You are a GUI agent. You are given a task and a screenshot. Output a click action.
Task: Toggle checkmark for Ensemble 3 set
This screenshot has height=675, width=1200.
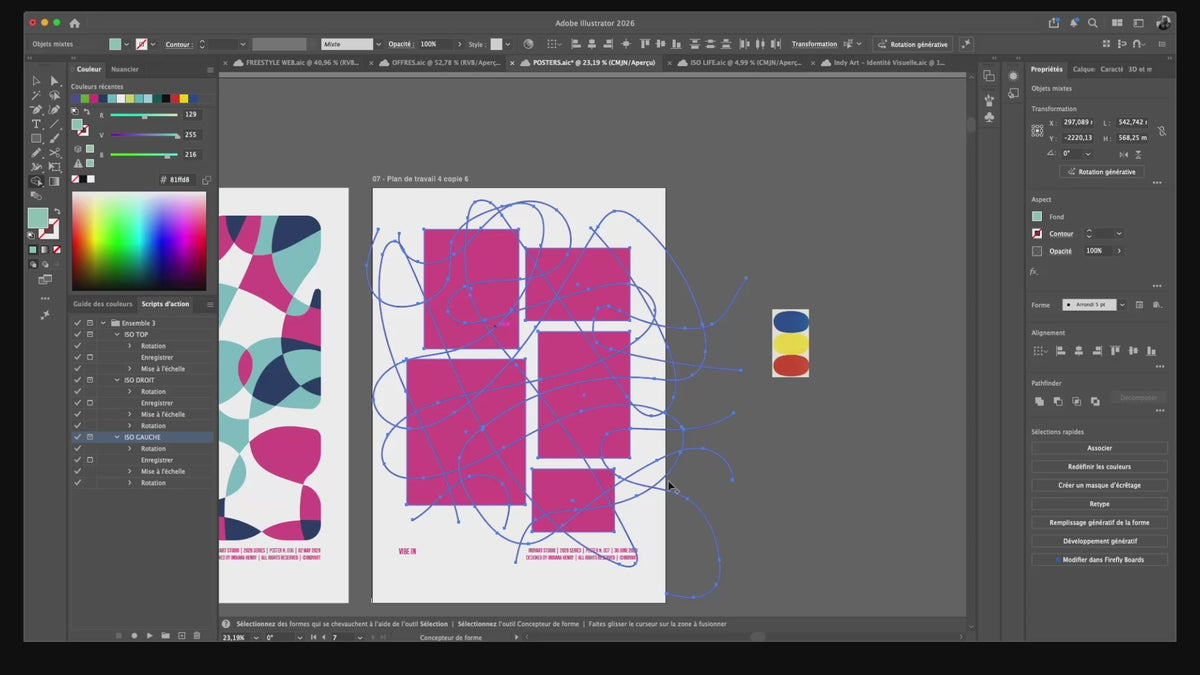pyautogui.click(x=77, y=323)
